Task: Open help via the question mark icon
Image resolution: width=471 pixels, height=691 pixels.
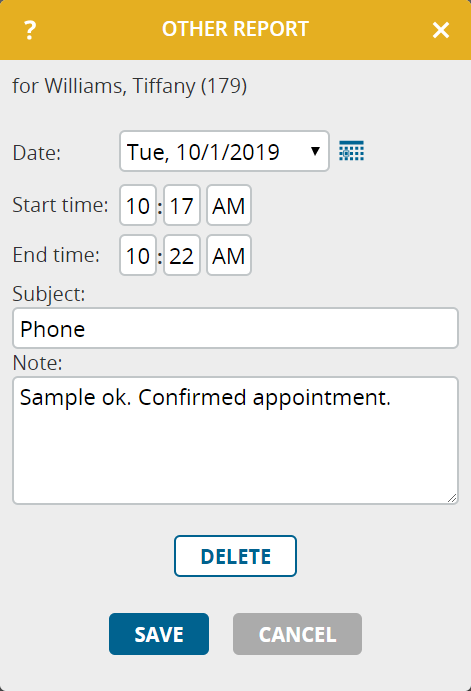Action: coord(30,30)
